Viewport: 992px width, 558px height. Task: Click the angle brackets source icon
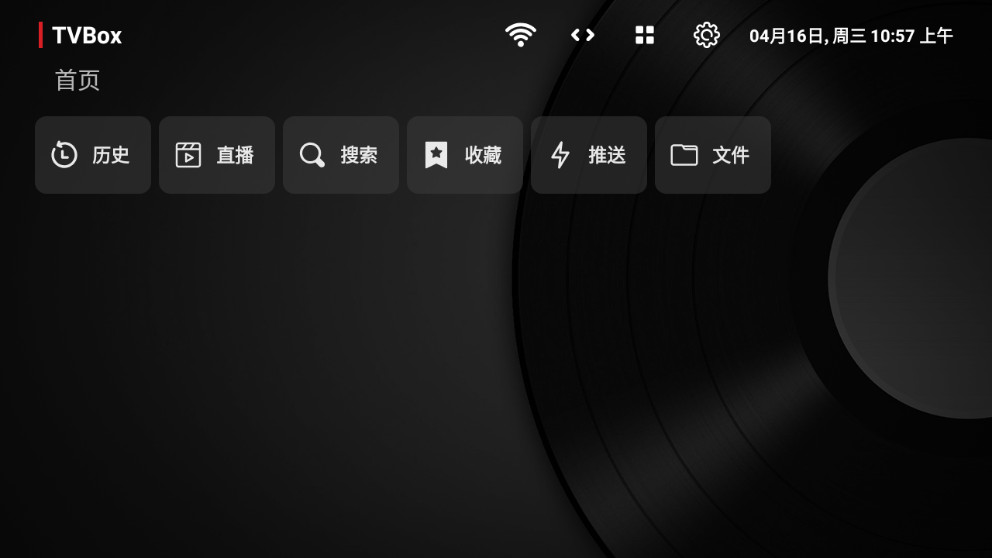click(x=583, y=35)
